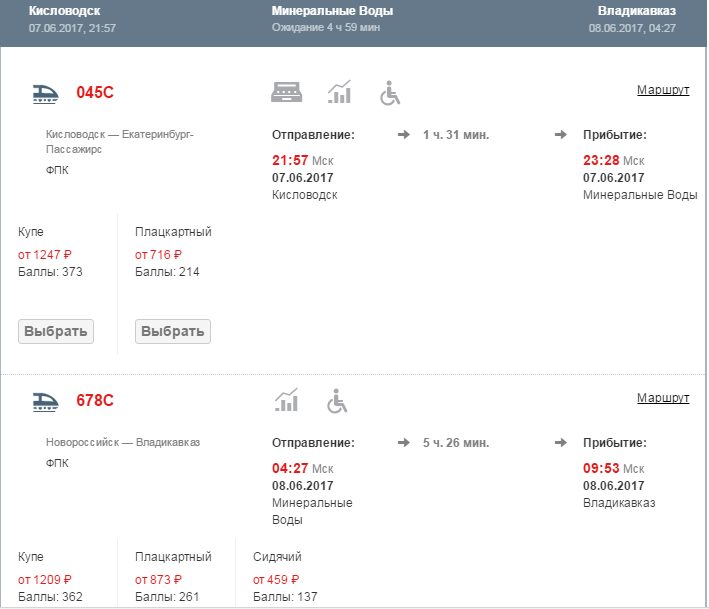Select Владикавказ station in the header

pyautogui.click(x=637, y=11)
